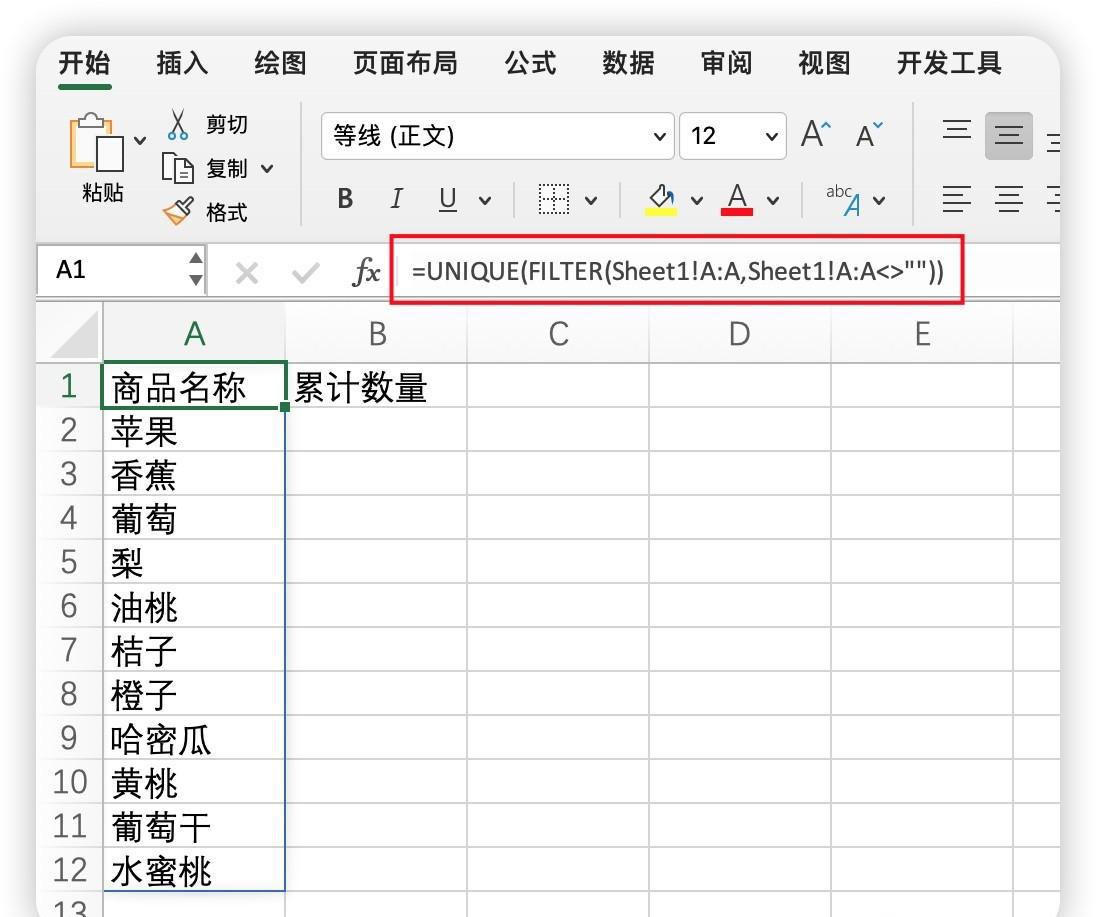1096x917 pixels.
Task: Select cell containing 哈密瓜
Action: (x=194, y=737)
